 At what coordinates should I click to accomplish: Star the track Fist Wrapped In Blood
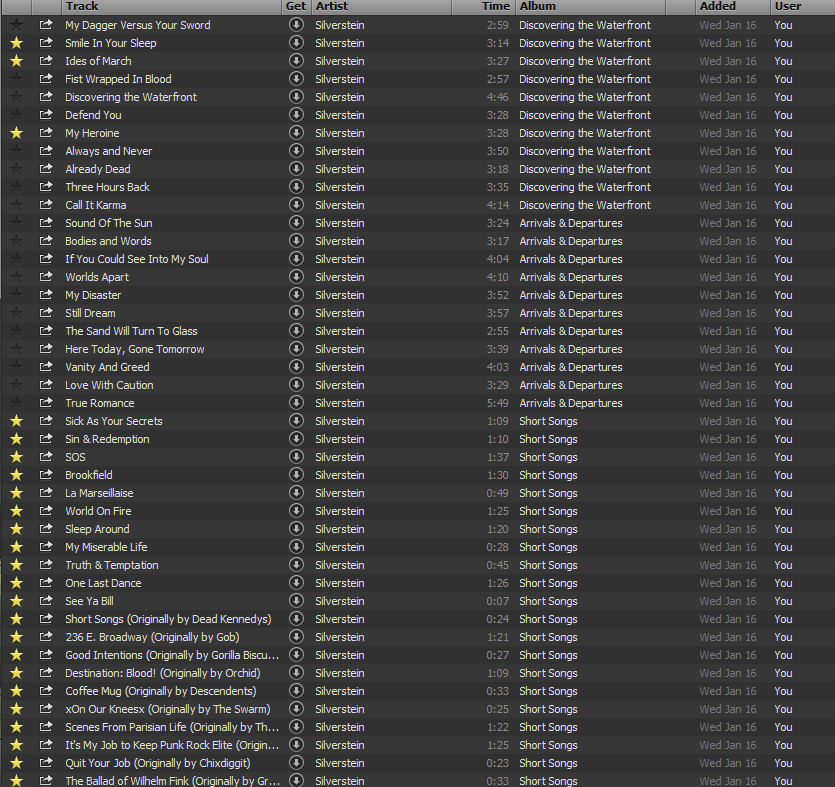[x=17, y=79]
